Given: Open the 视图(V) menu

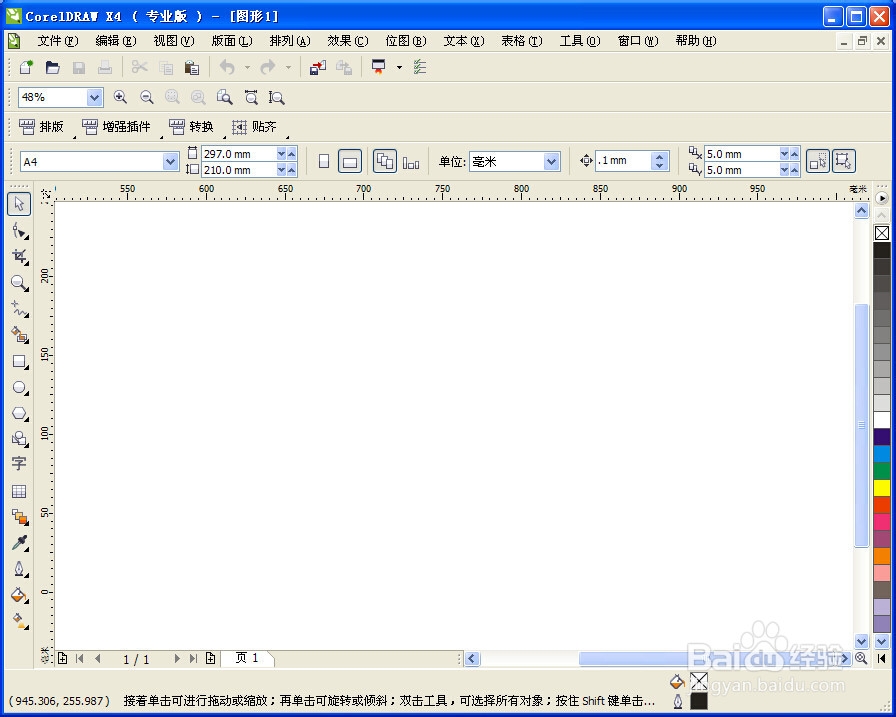Looking at the screenshot, I should [174, 41].
